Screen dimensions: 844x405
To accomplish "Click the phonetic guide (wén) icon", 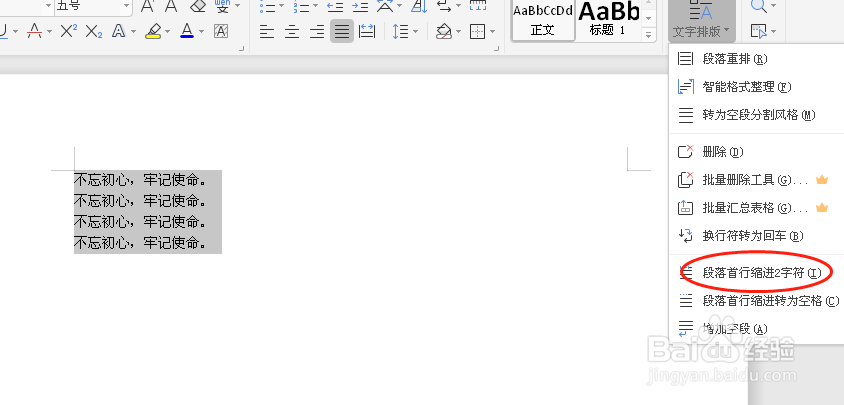I will (x=222, y=6).
